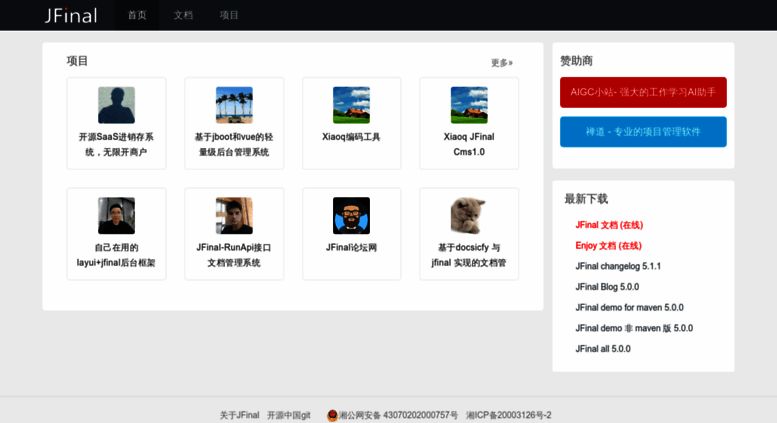Open the 文档 nav tab
This screenshot has height=423, width=777.
(x=183, y=15)
